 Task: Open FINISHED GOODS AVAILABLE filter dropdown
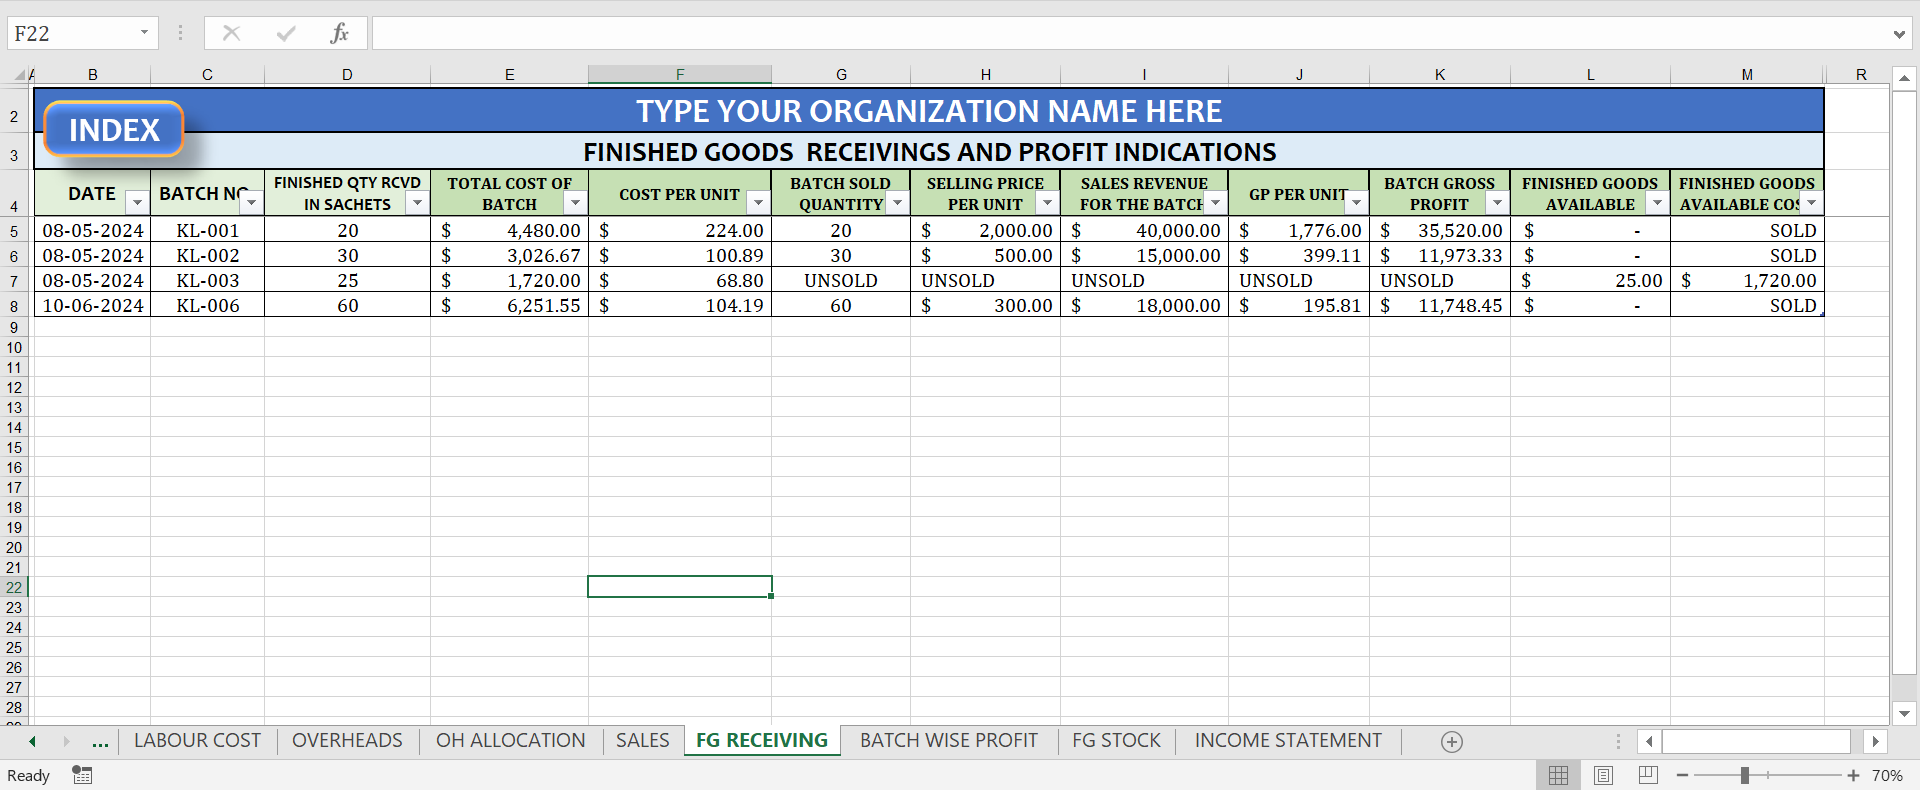1657,203
